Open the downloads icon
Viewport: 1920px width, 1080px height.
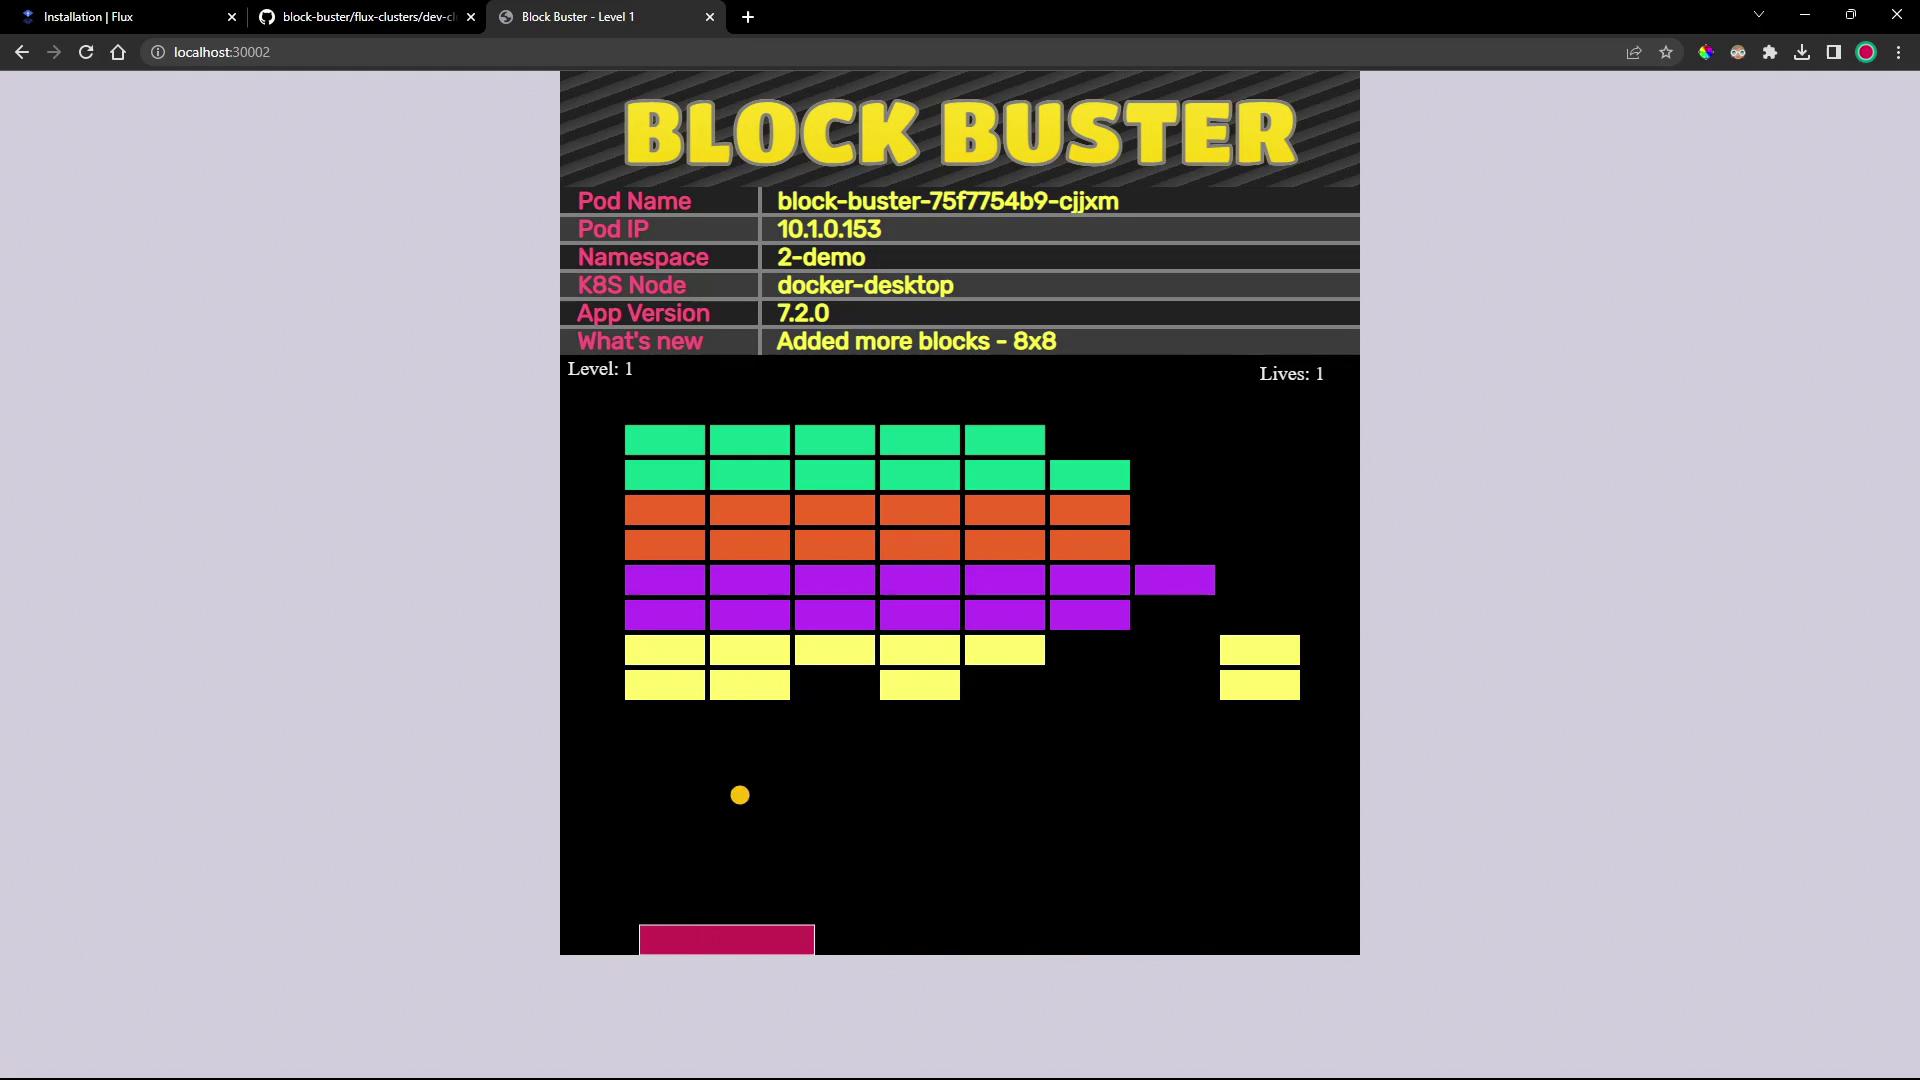1802,52
